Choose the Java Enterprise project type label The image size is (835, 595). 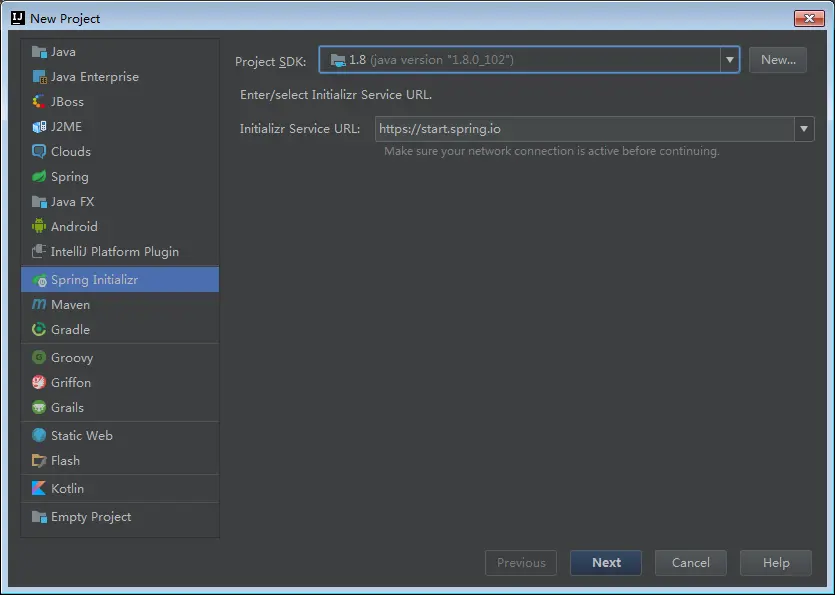pos(95,77)
